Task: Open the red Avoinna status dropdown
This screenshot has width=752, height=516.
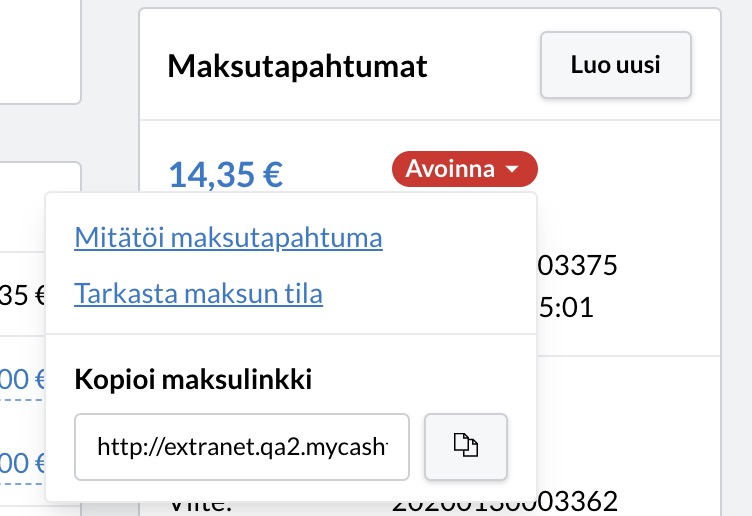Action: tap(465, 169)
